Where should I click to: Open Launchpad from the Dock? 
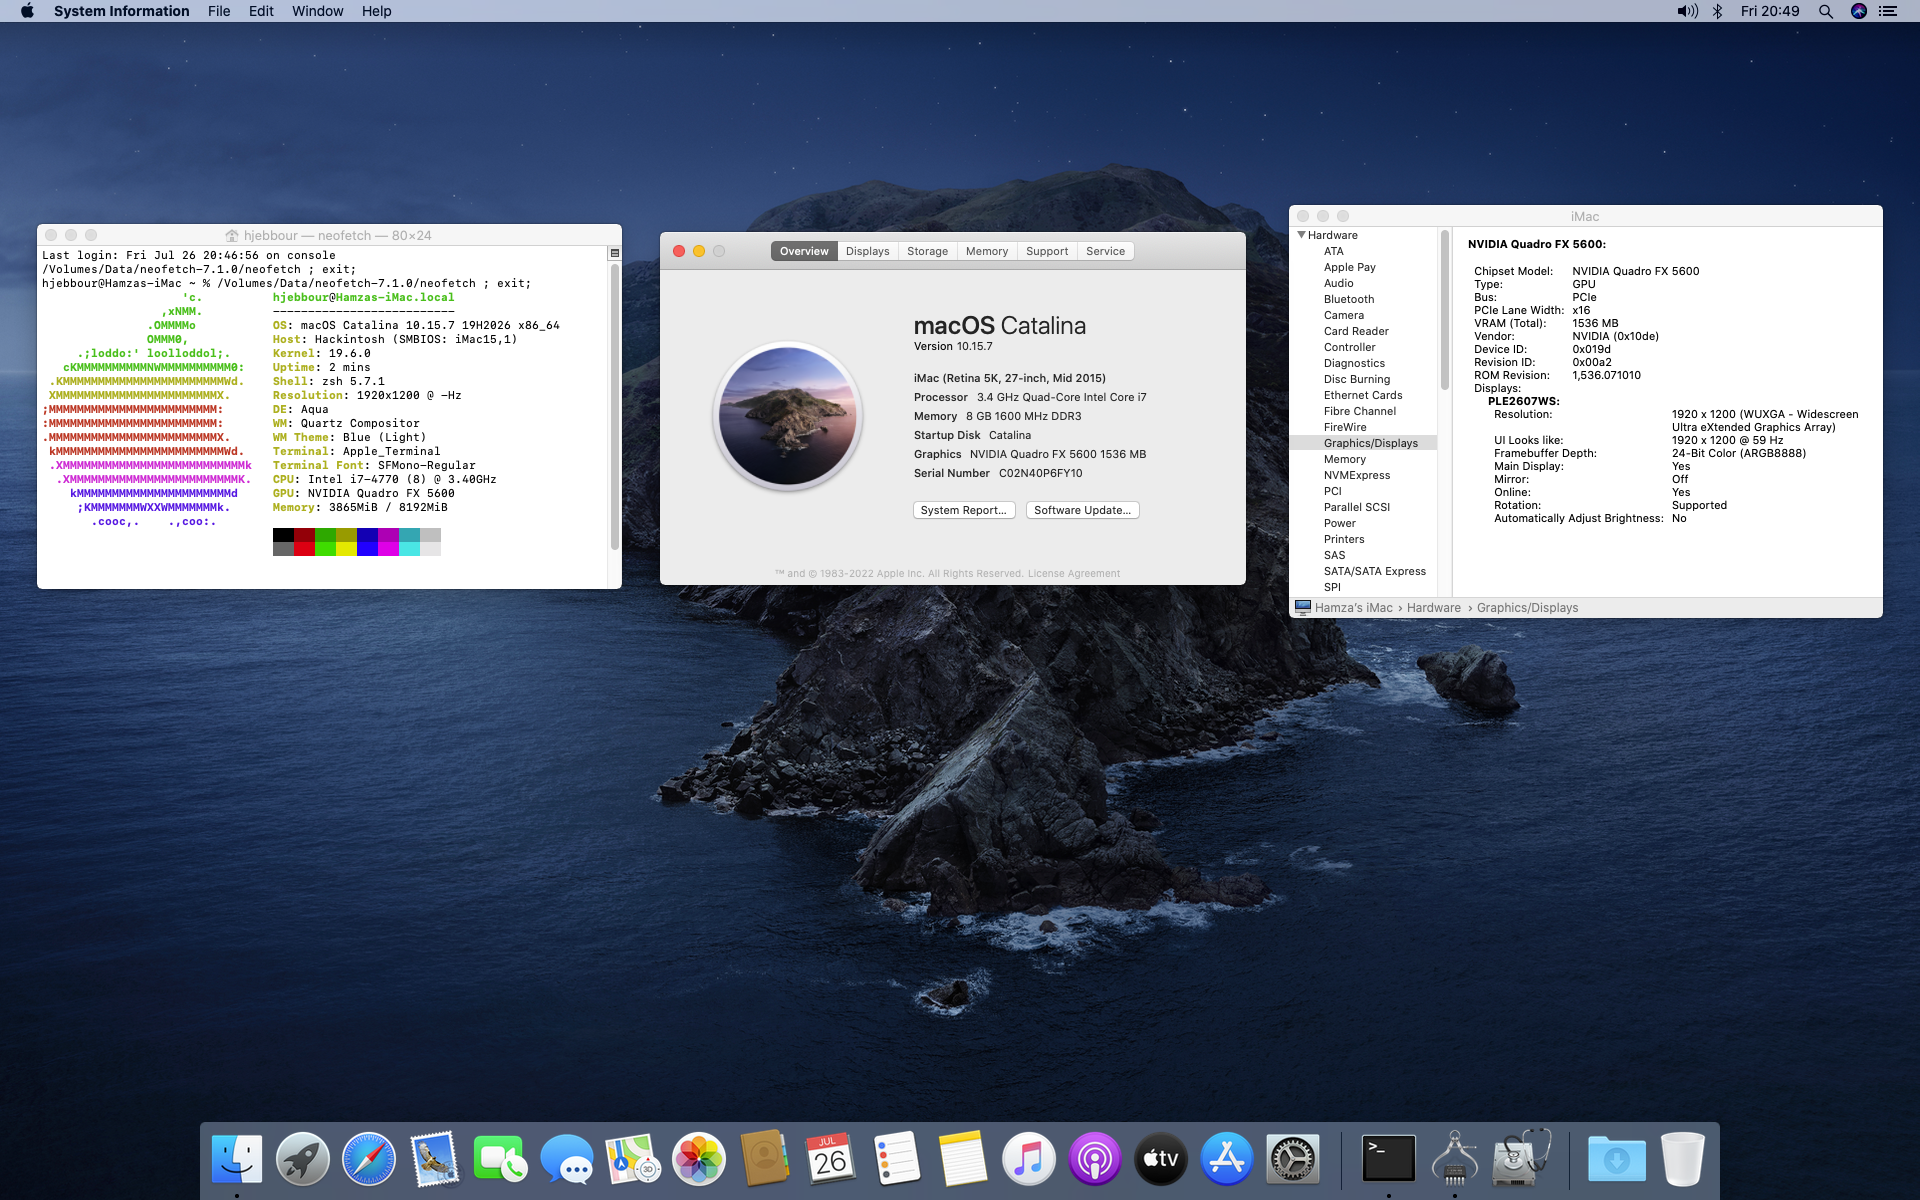pyautogui.click(x=302, y=1159)
